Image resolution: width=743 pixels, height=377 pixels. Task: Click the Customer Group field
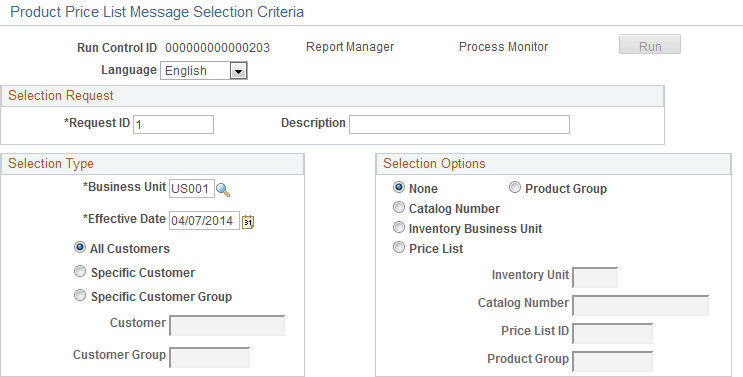[209, 358]
